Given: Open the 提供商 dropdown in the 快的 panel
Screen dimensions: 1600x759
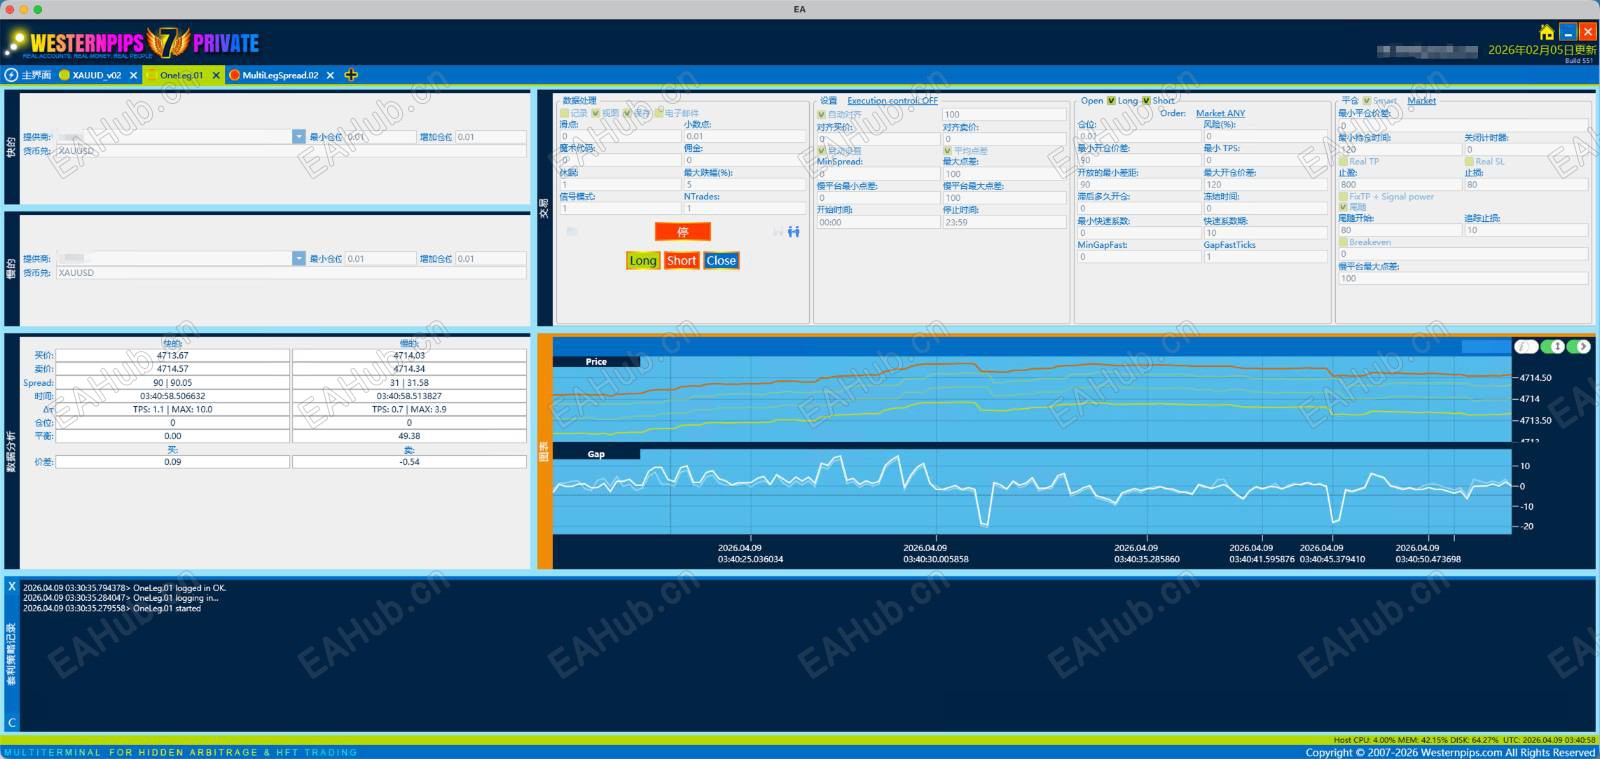Looking at the screenshot, I should point(299,137).
